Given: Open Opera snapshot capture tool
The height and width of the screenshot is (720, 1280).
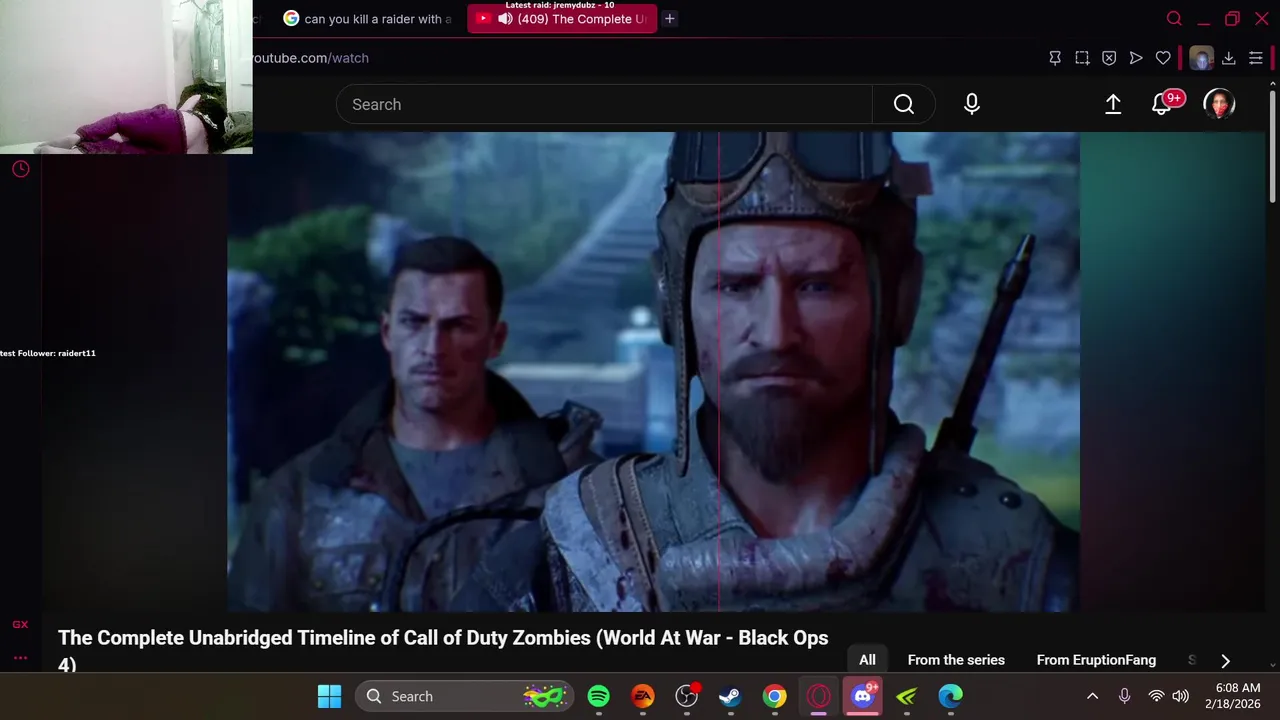Looking at the screenshot, I should coord(1082,58).
